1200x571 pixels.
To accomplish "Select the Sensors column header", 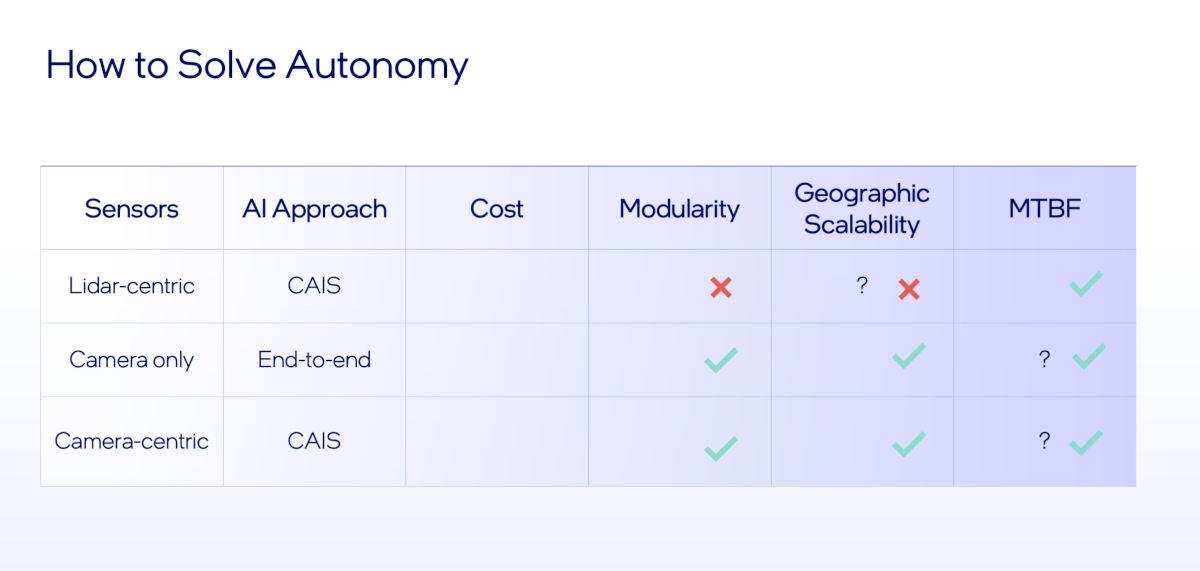I will pos(131,209).
